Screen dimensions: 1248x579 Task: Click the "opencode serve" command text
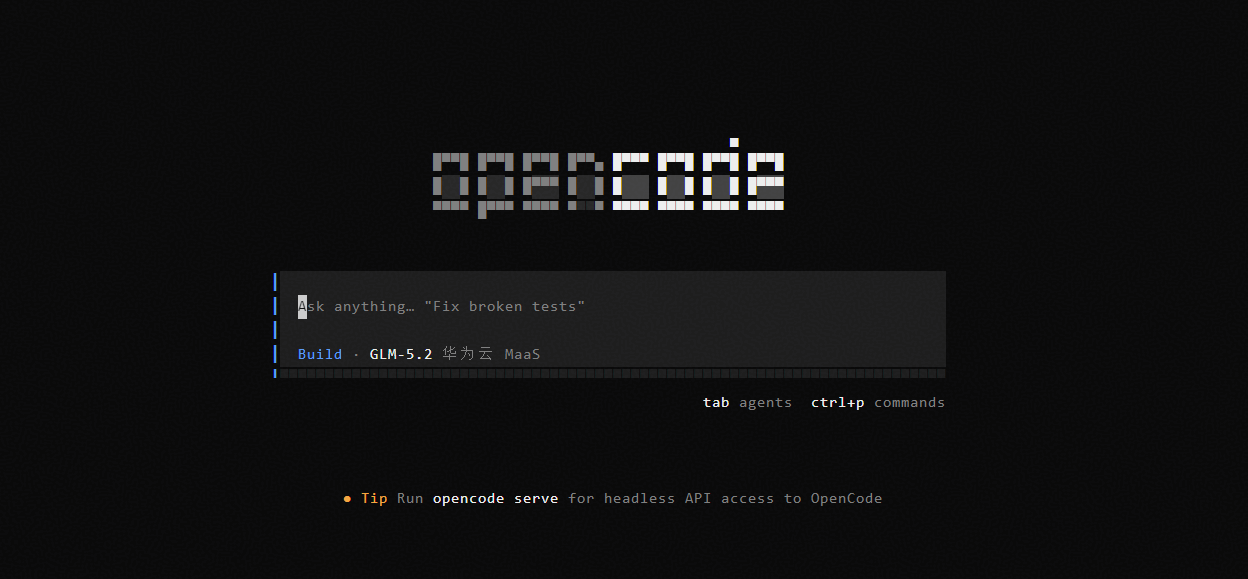coord(495,498)
